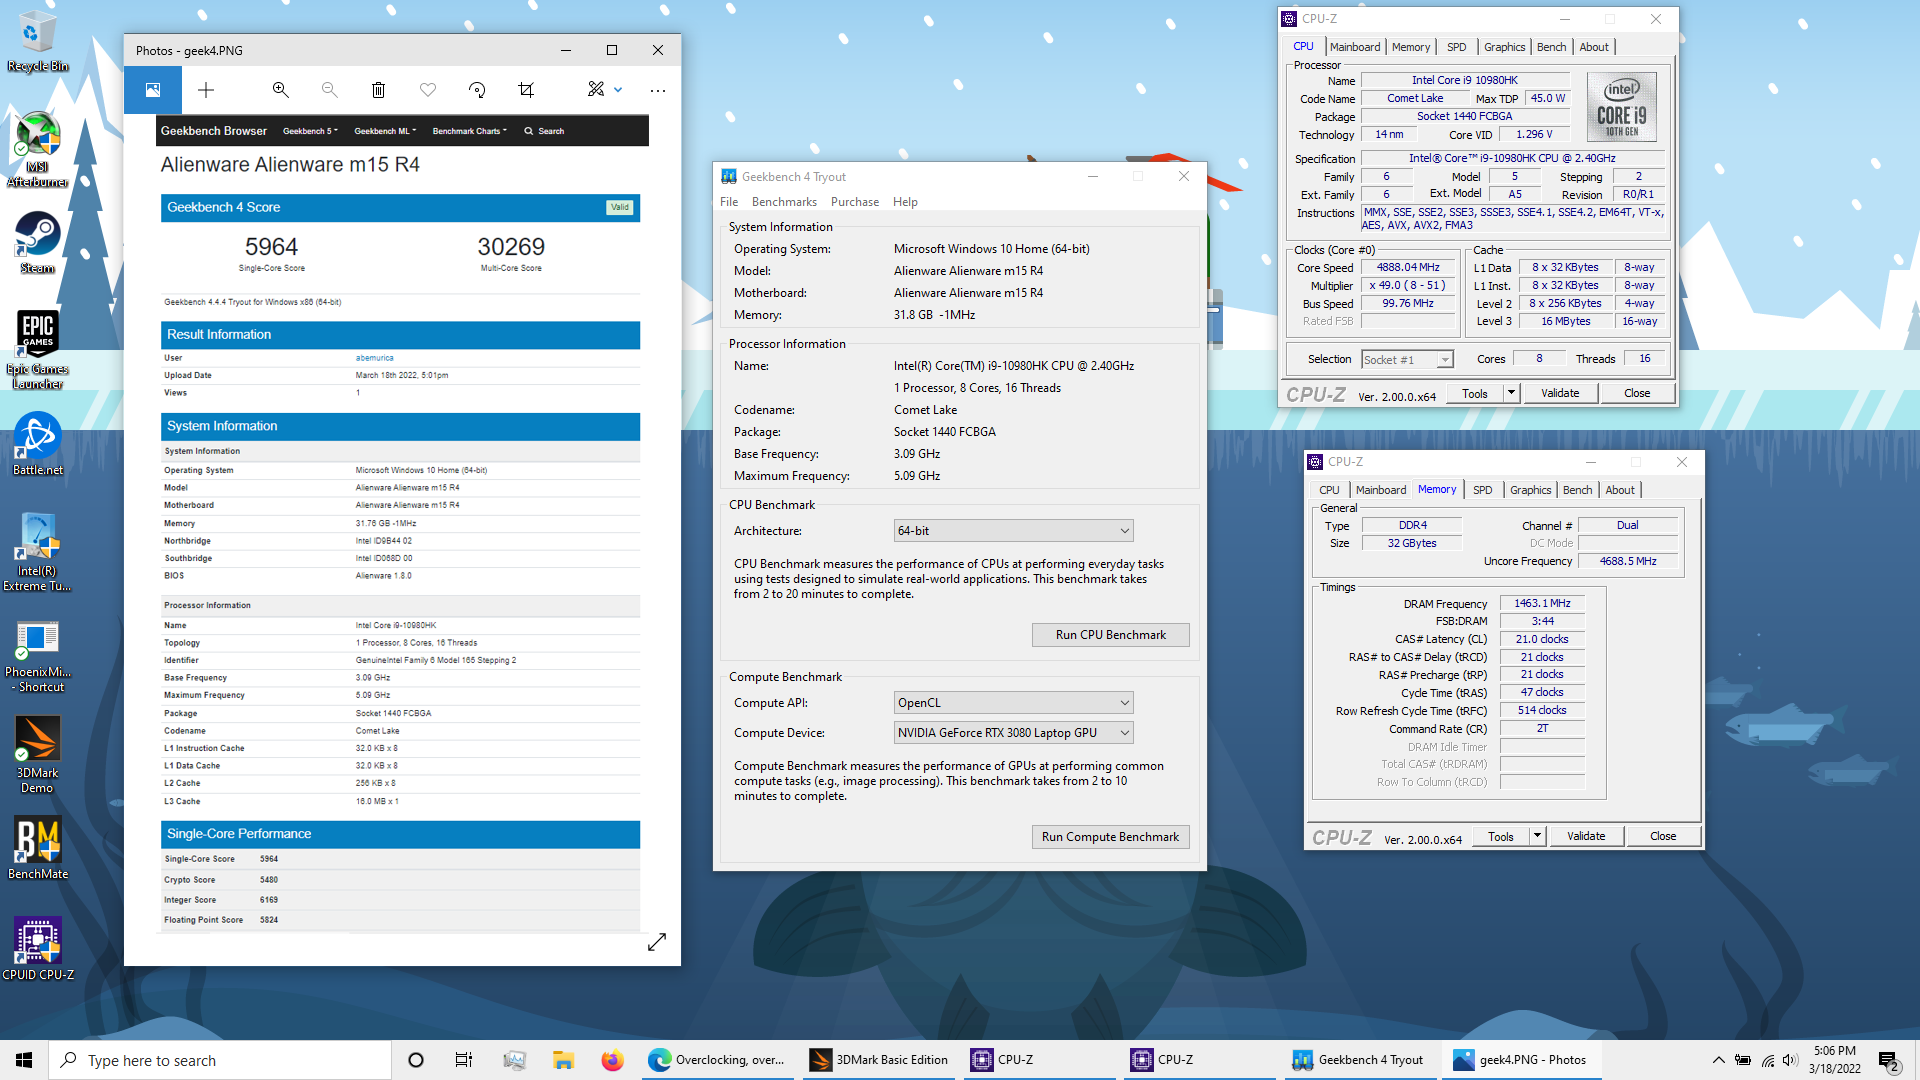Open BenchMate desktop icon
This screenshot has width=1920, height=1080.
37,848
